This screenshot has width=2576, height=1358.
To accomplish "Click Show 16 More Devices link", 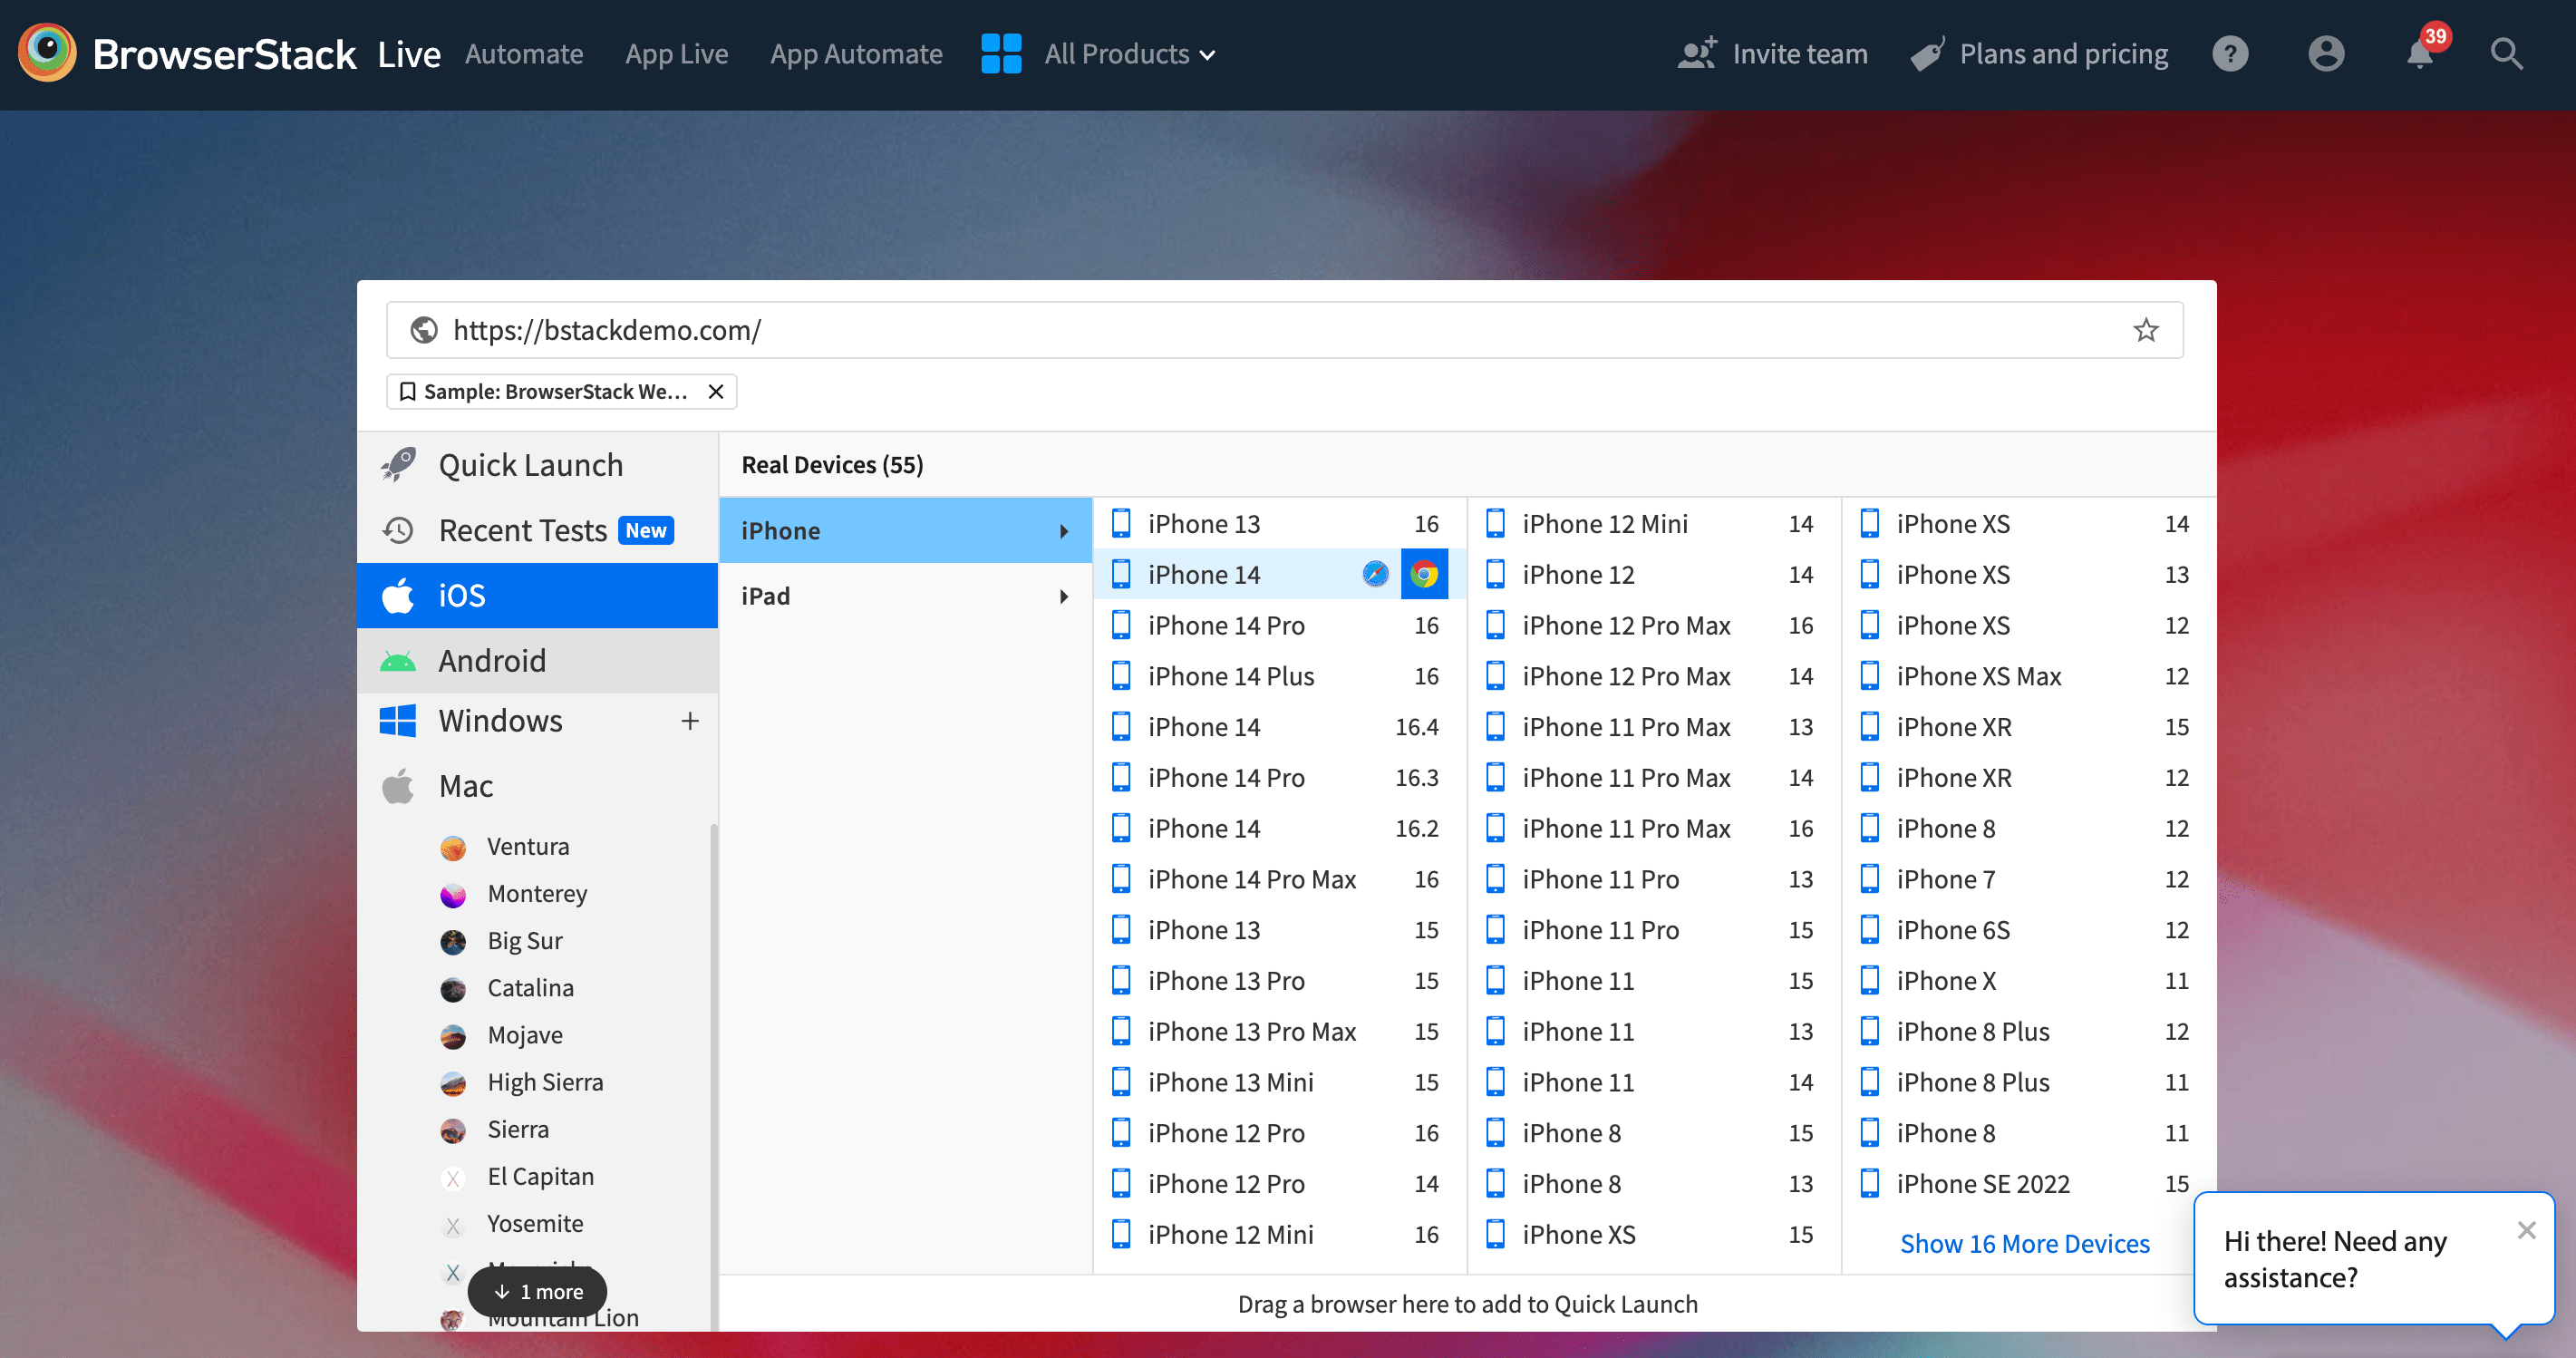I will (x=2024, y=1243).
